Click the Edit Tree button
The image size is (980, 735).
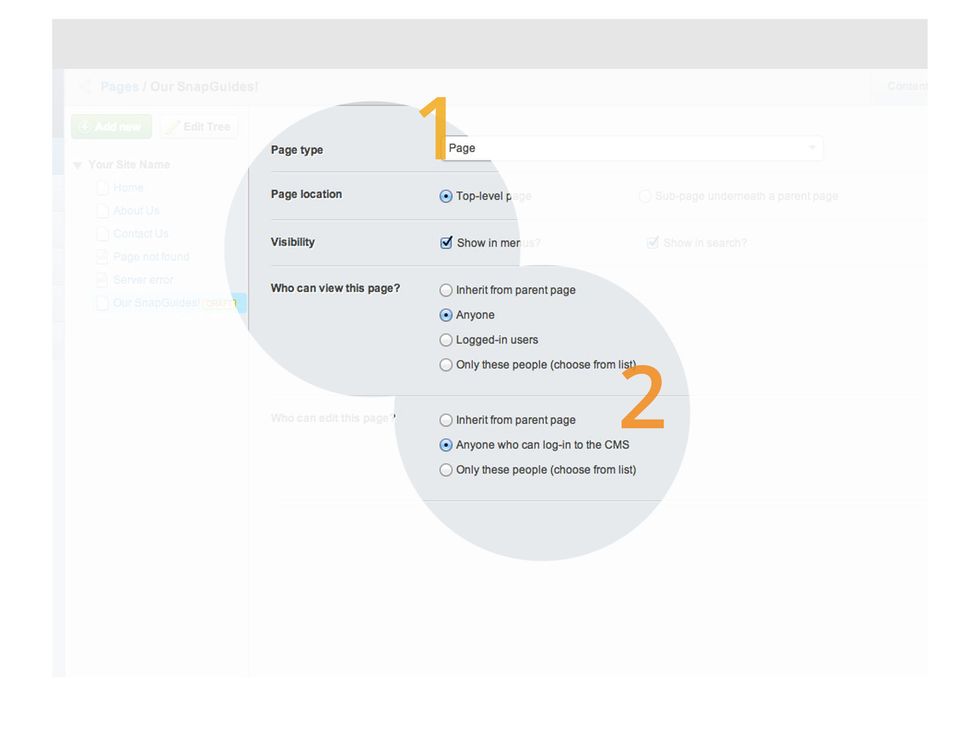(199, 126)
